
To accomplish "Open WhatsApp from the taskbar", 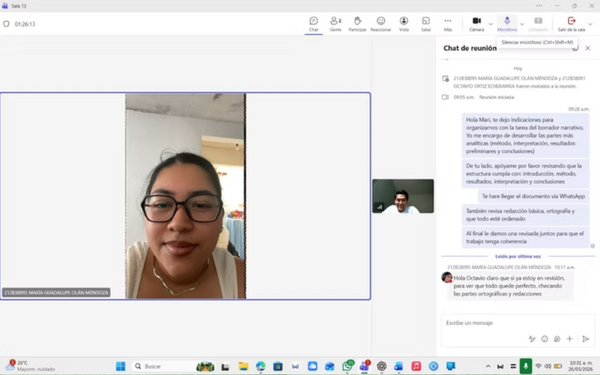I will tap(348, 366).
